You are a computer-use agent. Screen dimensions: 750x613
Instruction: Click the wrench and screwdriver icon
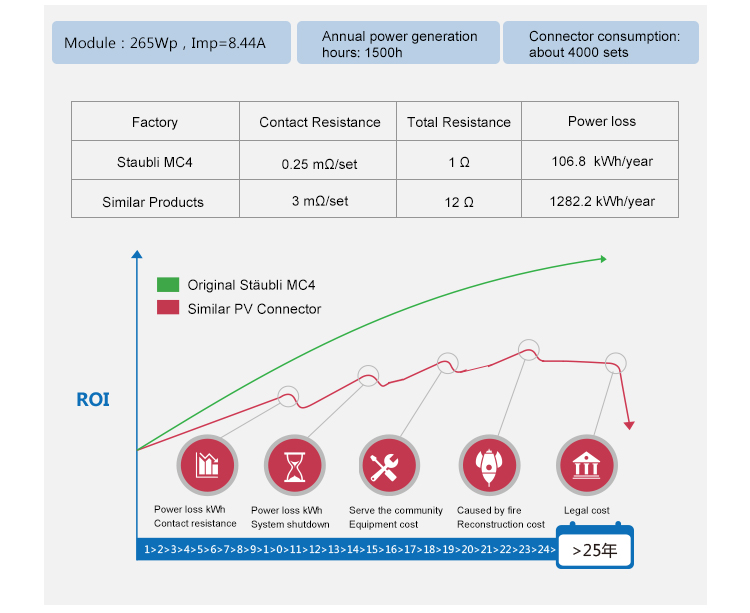pyautogui.click(x=389, y=466)
